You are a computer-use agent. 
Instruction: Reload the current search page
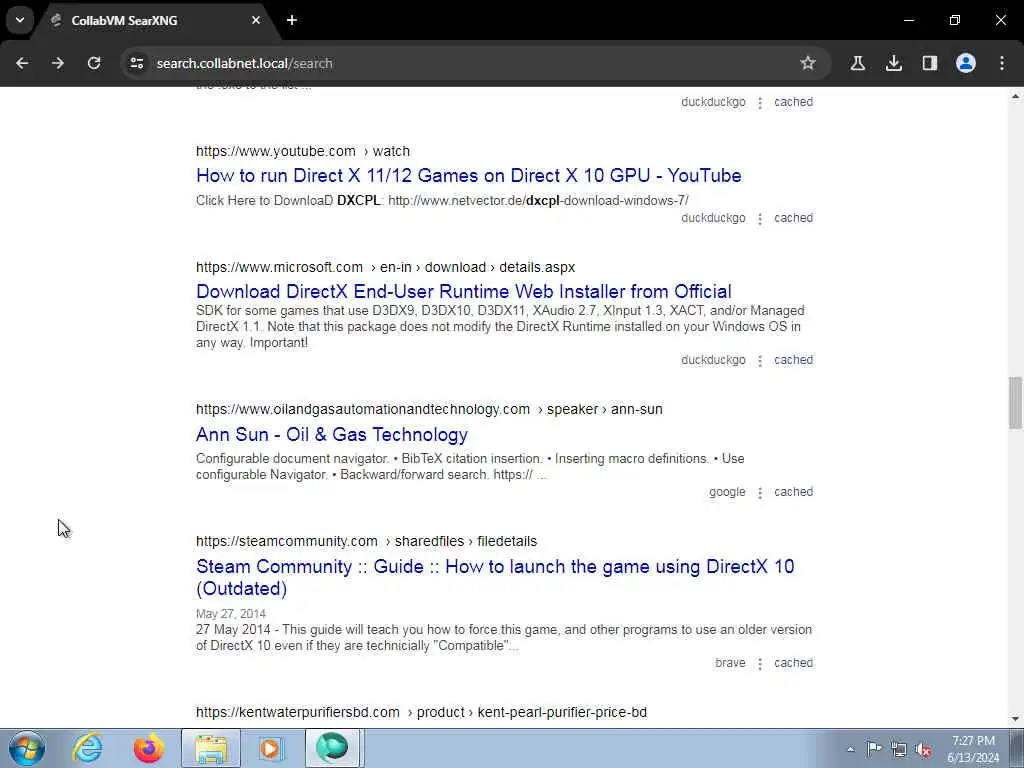point(94,63)
